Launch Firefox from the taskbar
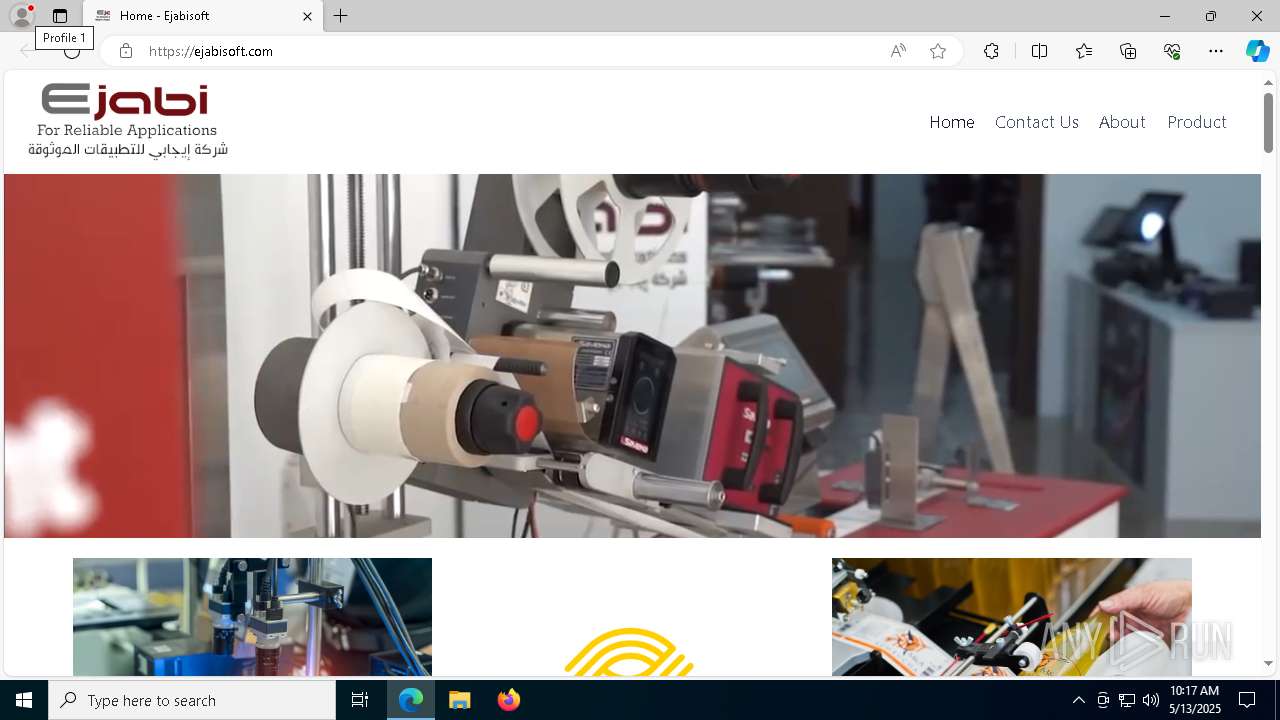The height and width of the screenshot is (720, 1280). click(x=509, y=700)
